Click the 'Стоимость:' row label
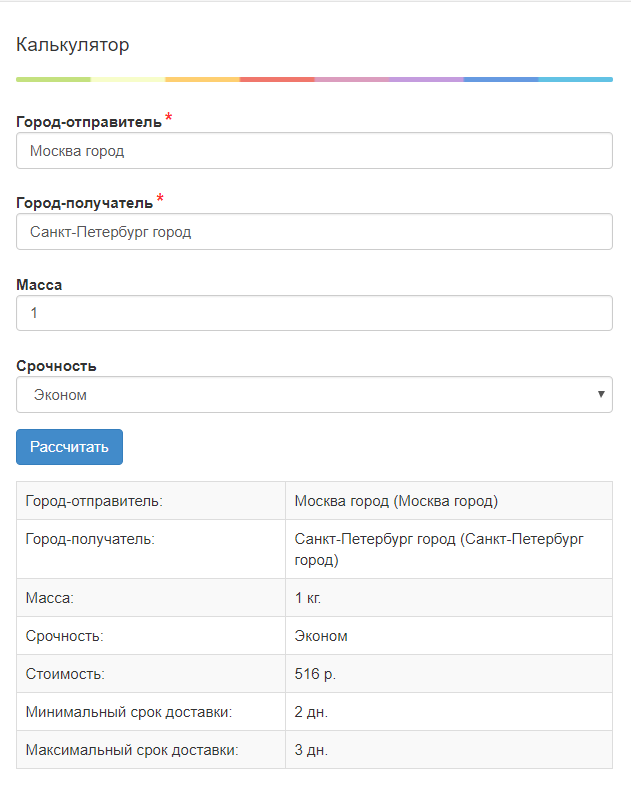The height and width of the screenshot is (789, 631). [65, 674]
